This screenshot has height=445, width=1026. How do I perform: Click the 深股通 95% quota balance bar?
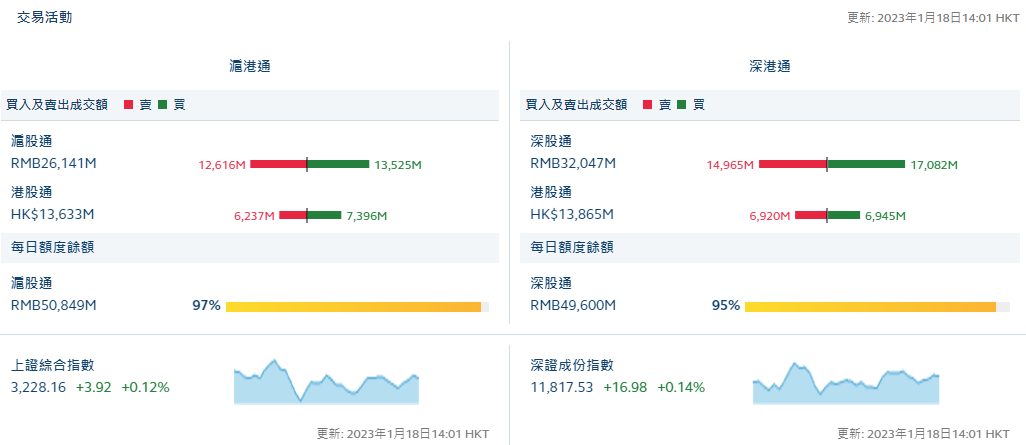[x=870, y=306]
